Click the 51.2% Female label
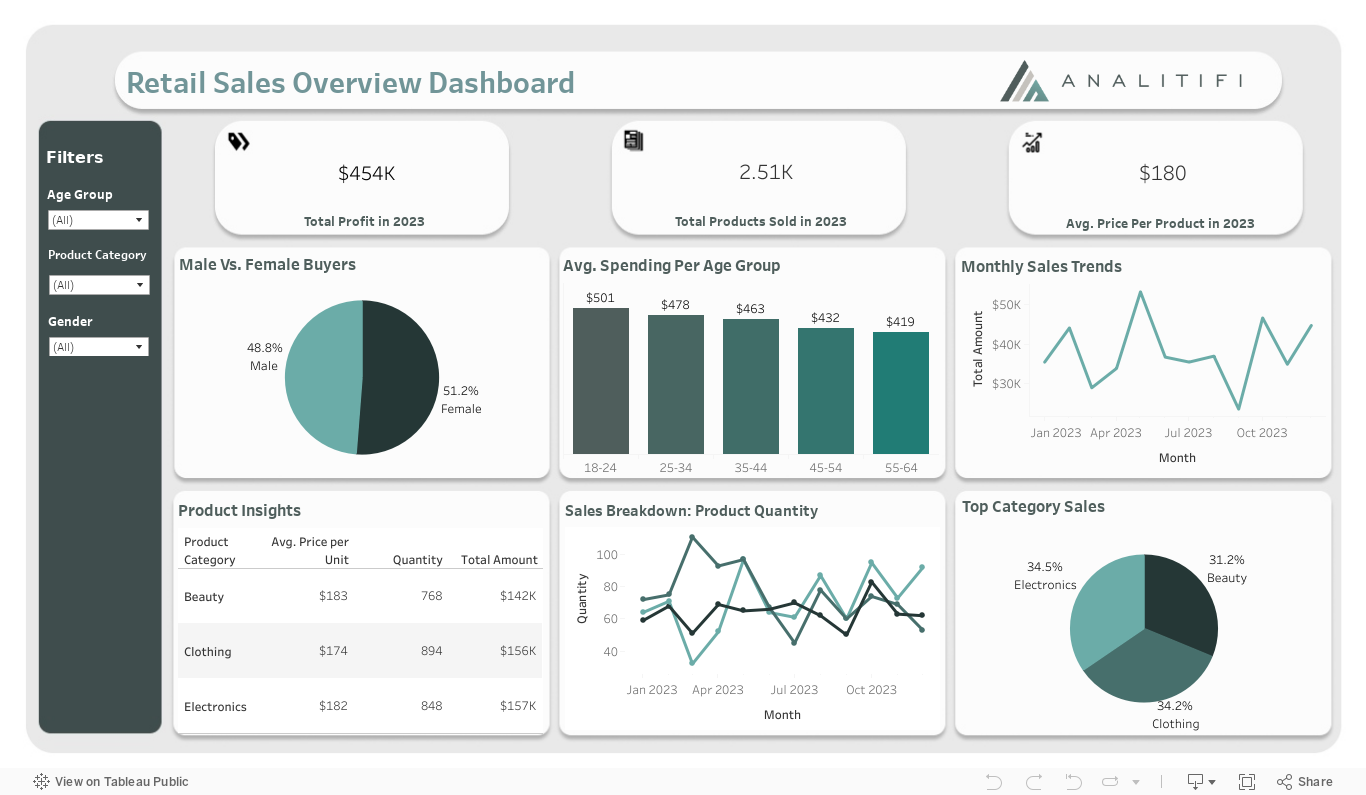The height and width of the screenshot is (795, 1366). (461, 400)
